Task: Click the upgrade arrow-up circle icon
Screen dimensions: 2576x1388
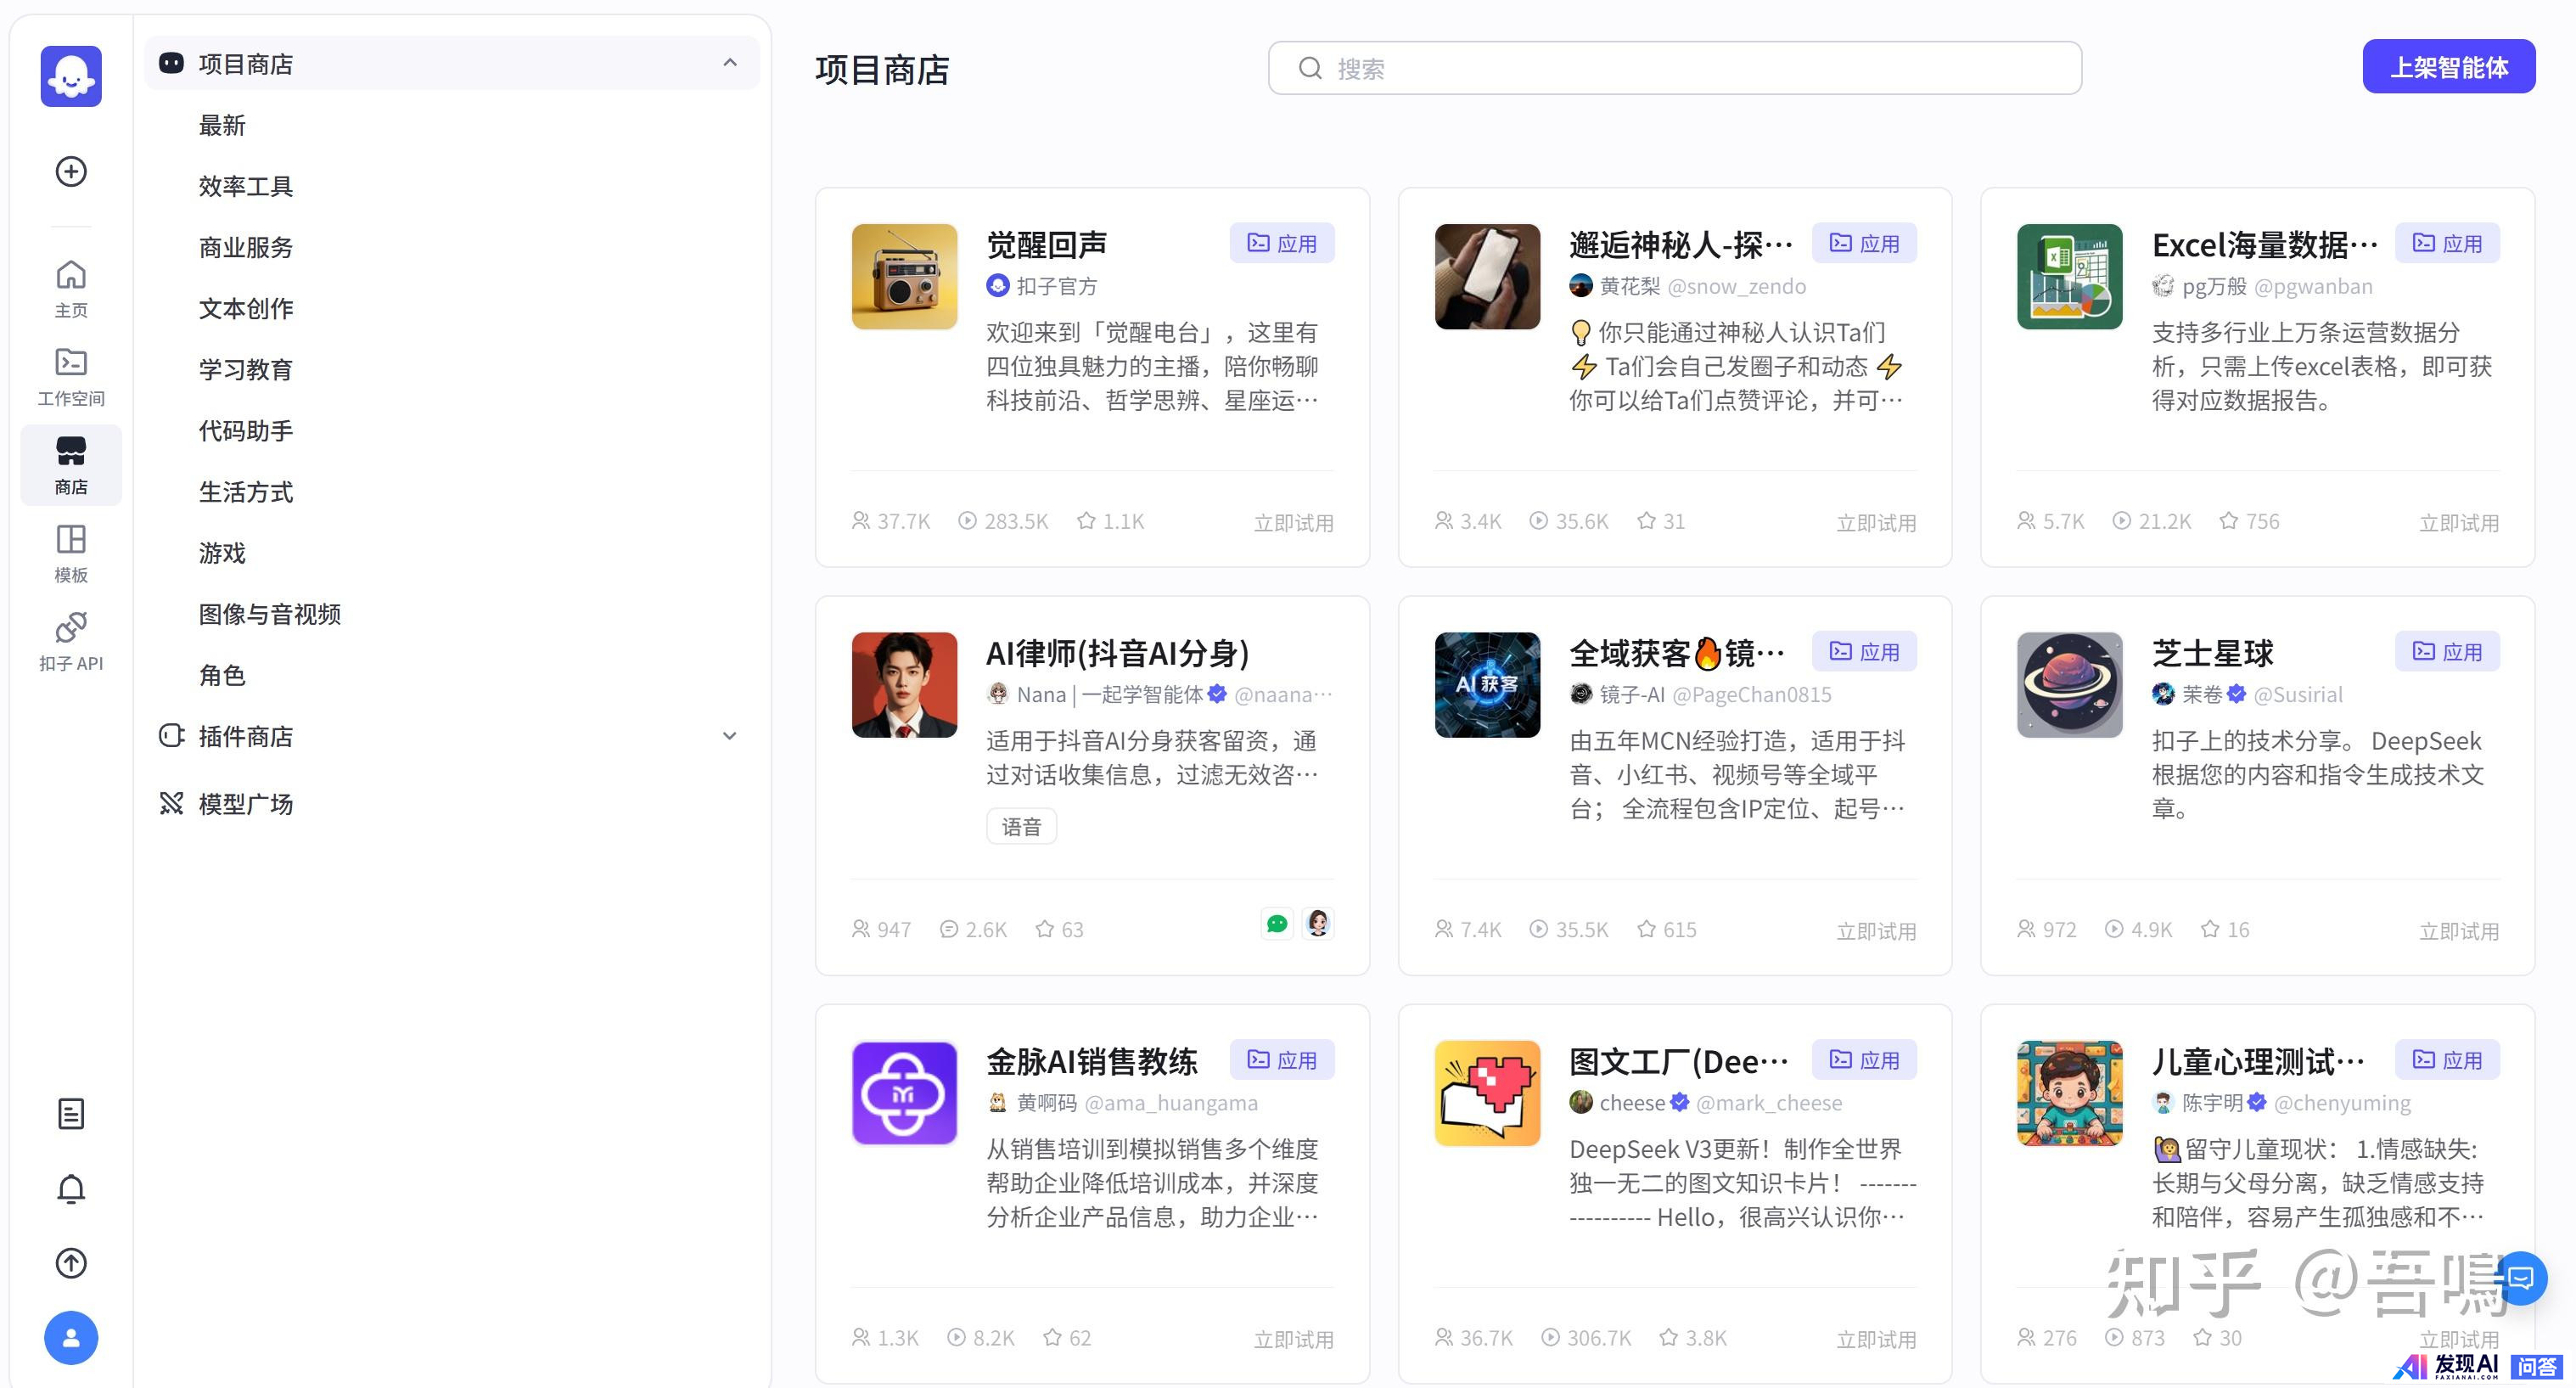Action: 70,1263
